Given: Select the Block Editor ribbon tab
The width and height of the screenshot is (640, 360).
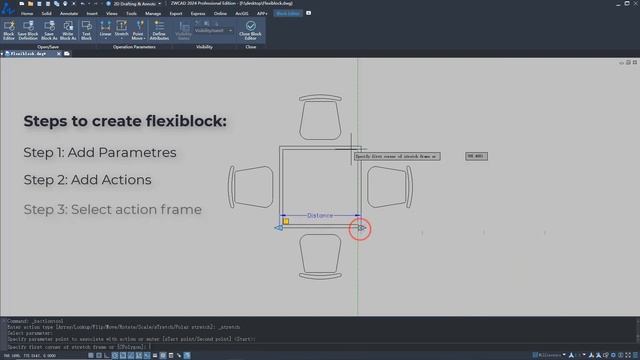Looking at the screenshot, I should pos(288,13).
